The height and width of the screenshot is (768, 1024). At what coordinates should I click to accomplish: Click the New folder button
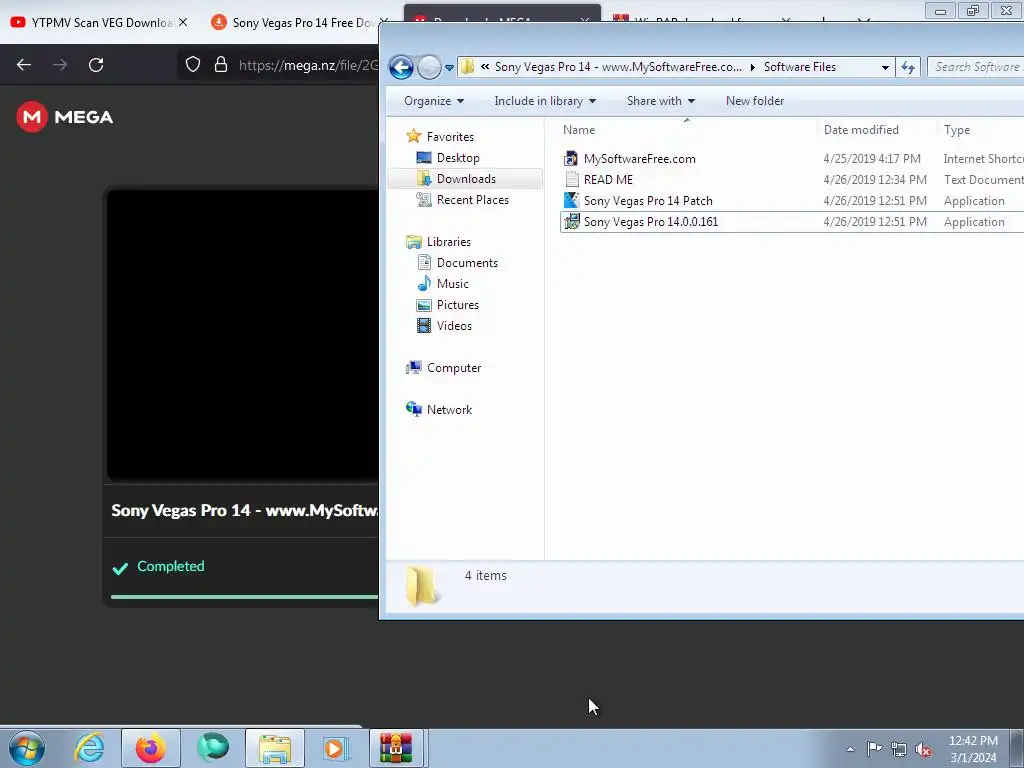click(755, 101)
